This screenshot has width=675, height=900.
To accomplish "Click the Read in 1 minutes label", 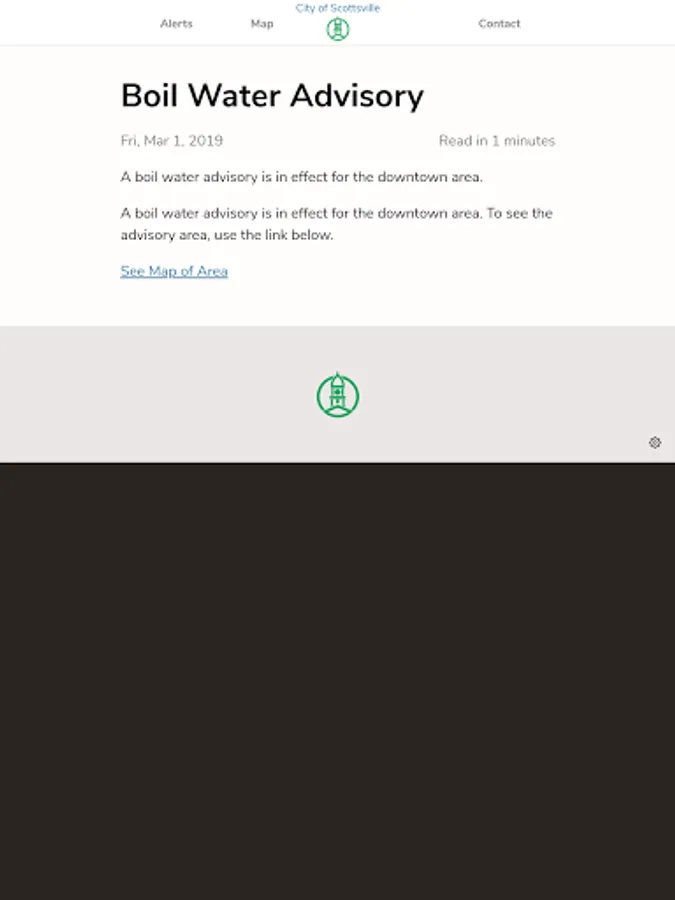I will pos(497,141).
